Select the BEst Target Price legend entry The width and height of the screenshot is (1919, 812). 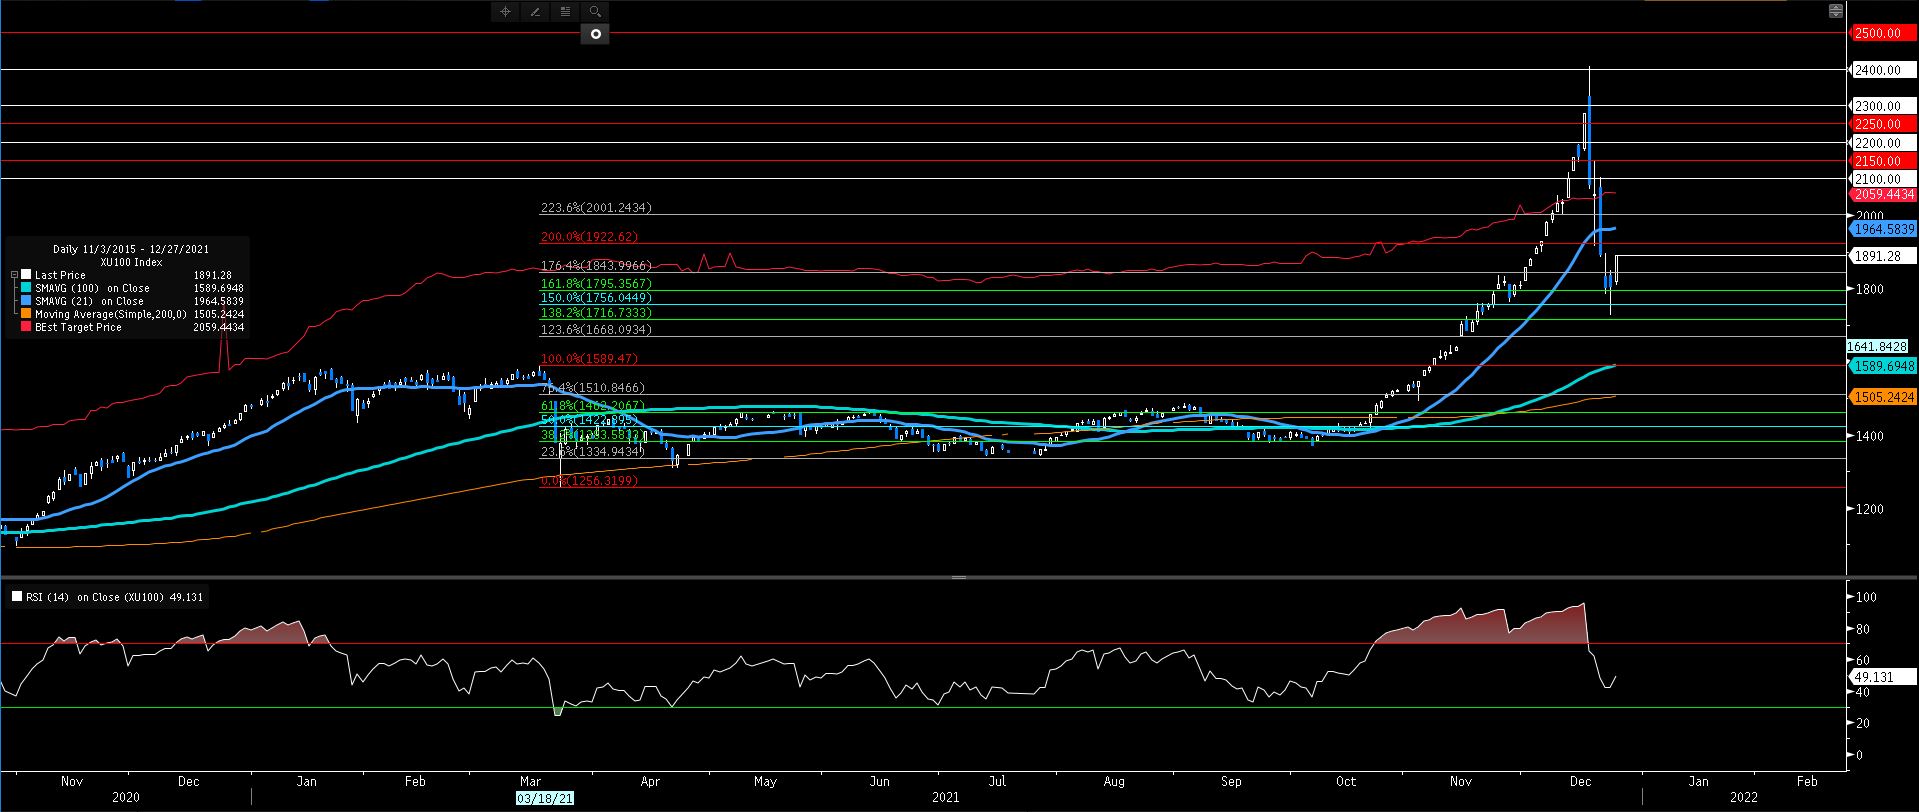click(x=78, y=327)
